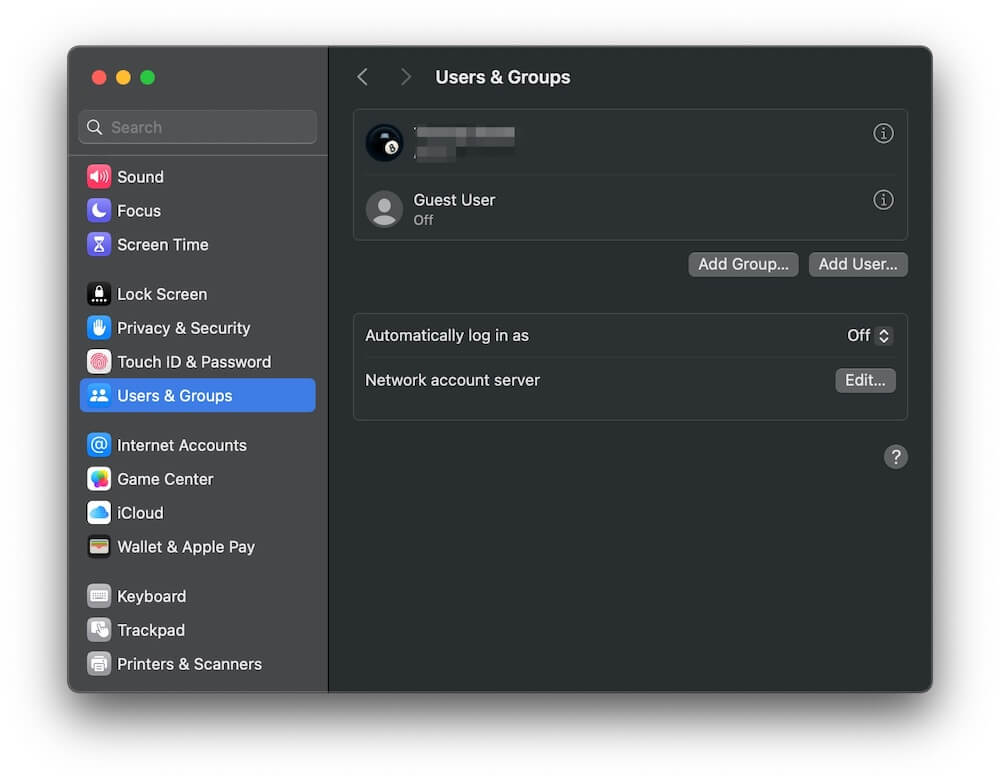Click the 8-ball user avatar

[x=384, y=142]
